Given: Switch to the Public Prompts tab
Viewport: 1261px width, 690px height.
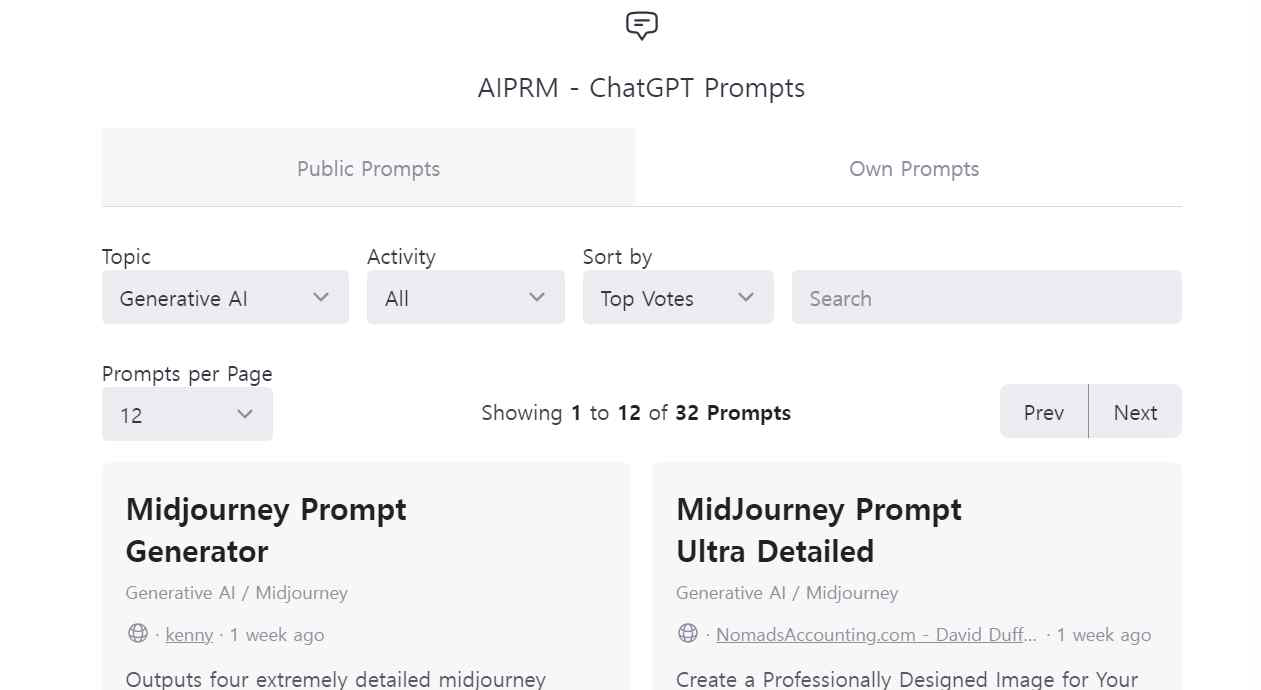Looking at the screenshot, I should (x=368, y=168).
